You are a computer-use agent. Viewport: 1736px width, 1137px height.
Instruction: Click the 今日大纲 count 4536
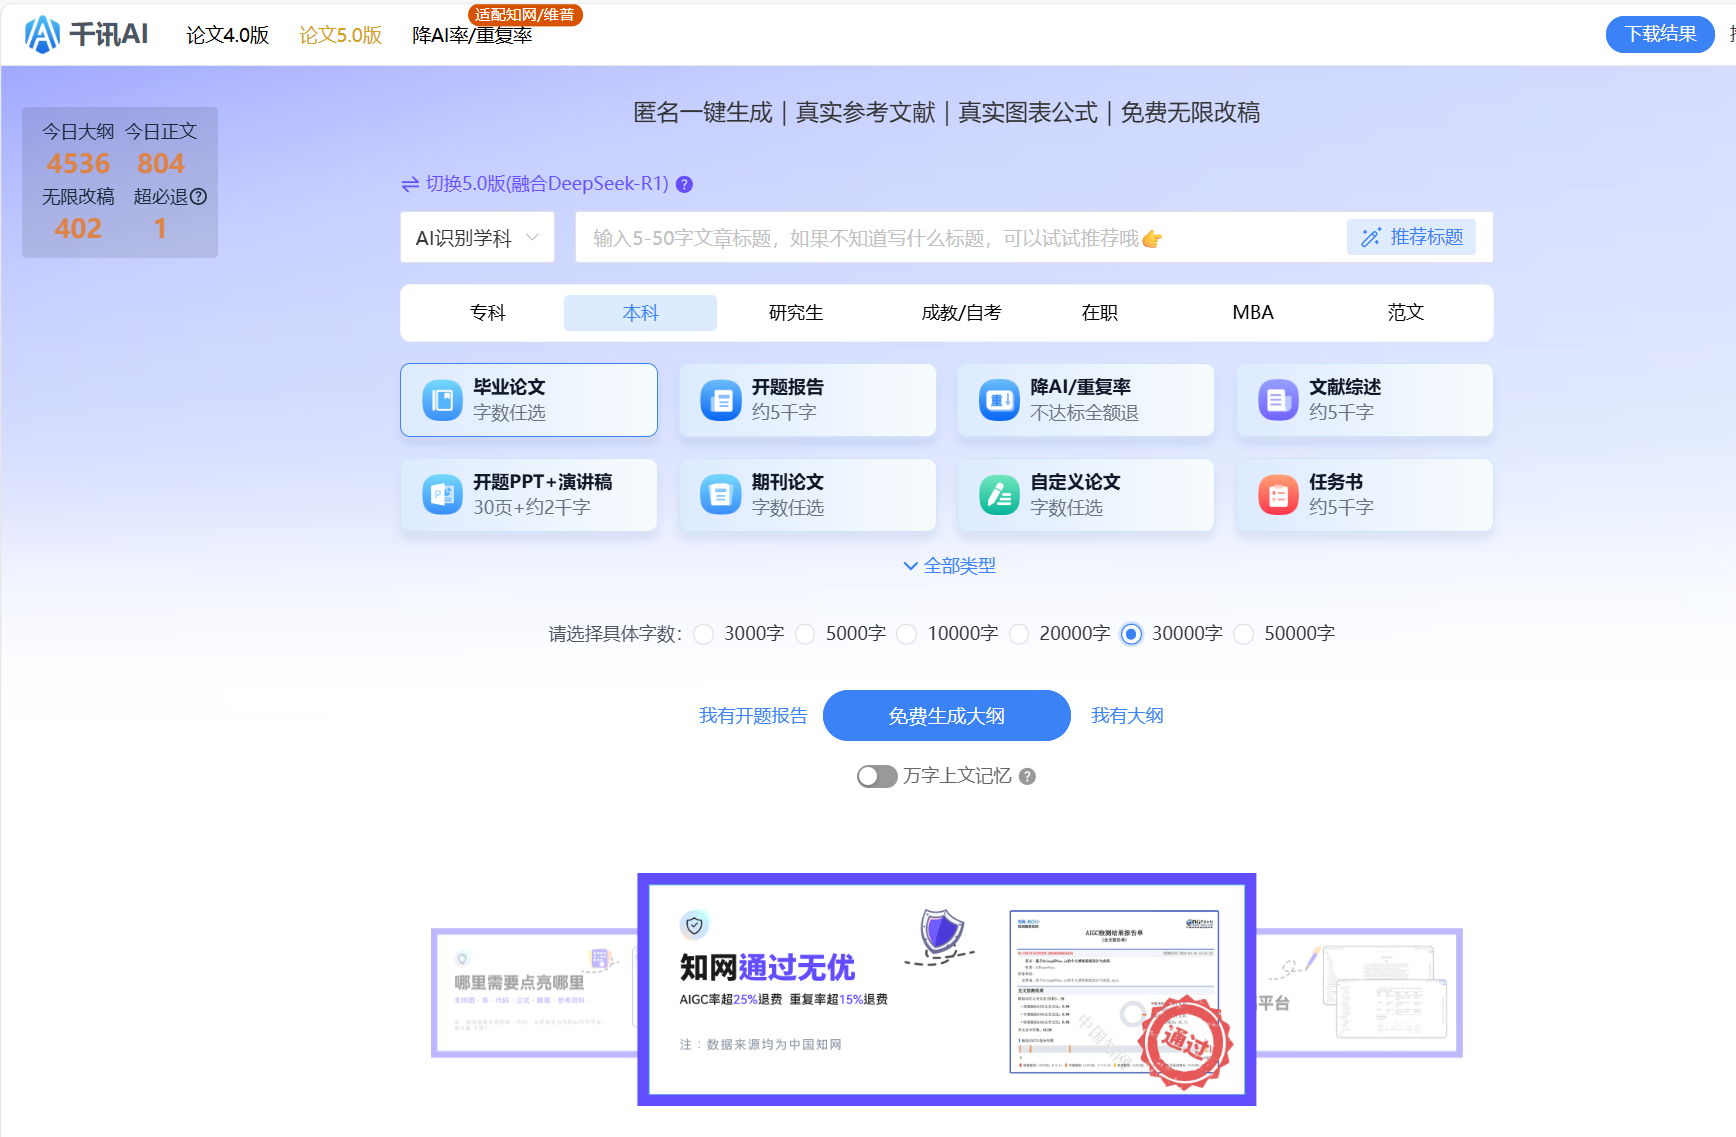pos(78,163)
